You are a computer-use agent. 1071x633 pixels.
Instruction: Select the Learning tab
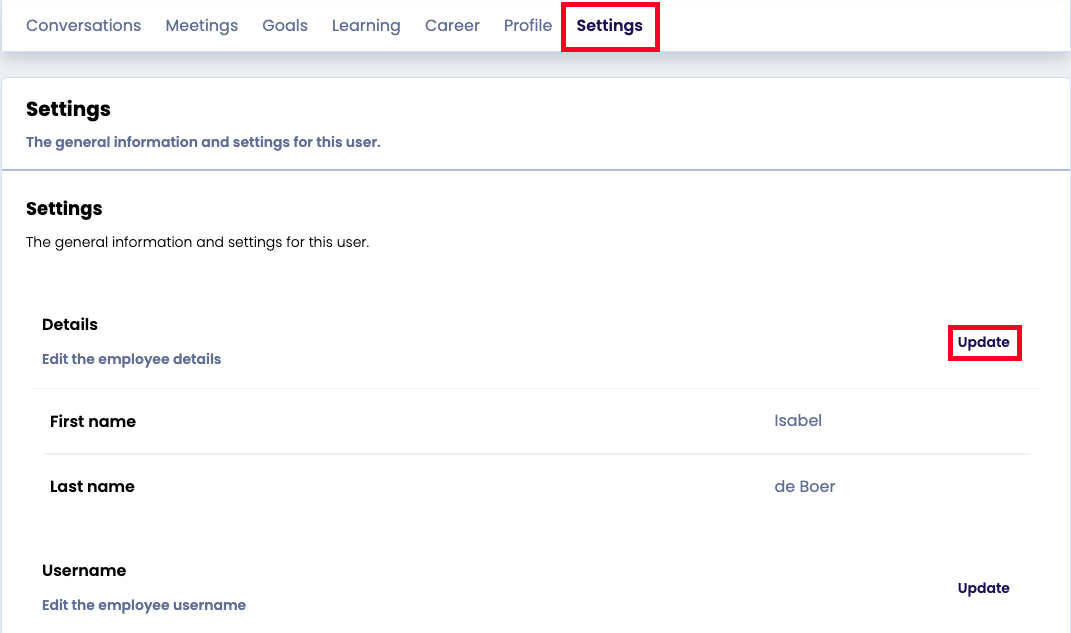[x=366, y=26]
